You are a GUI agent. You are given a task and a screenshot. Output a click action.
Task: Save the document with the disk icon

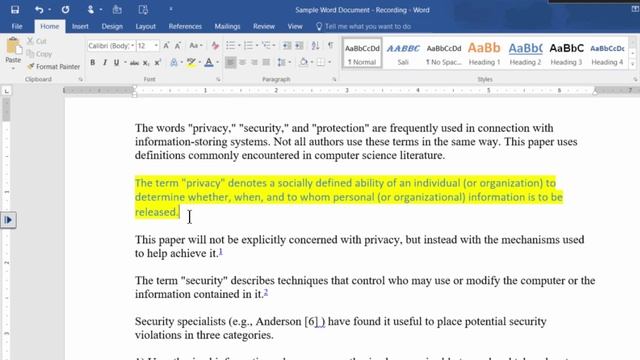click(x=15, y=10)
